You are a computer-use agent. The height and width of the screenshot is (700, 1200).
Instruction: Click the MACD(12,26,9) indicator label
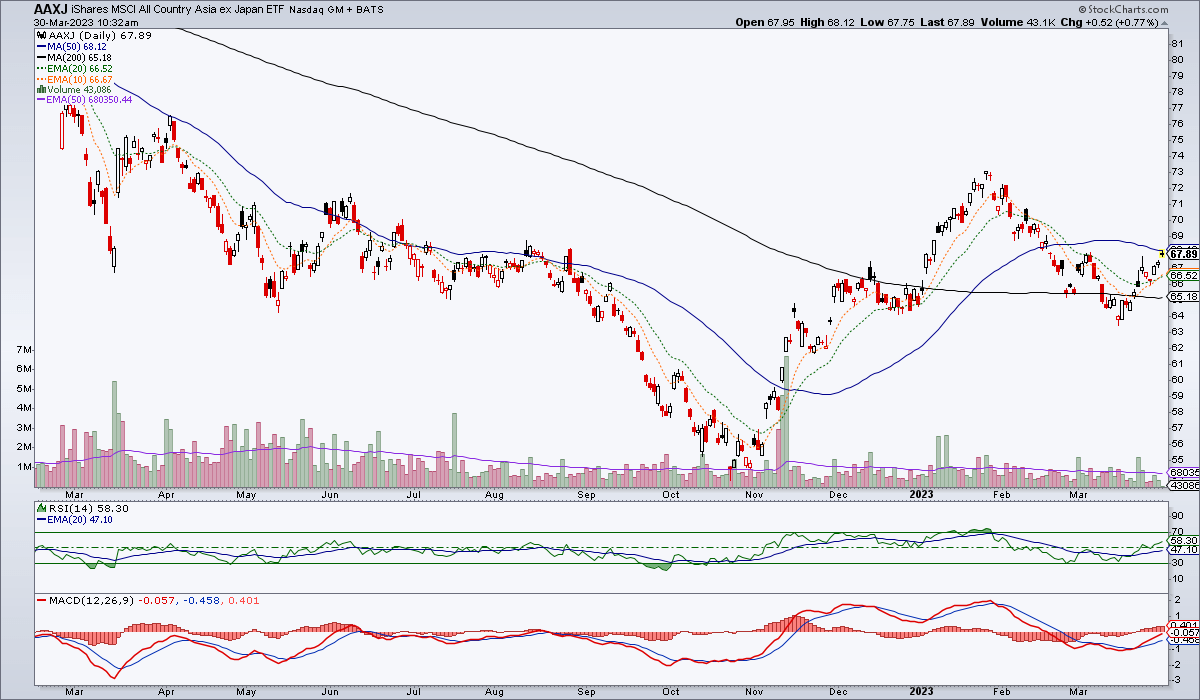coord(89,600)
